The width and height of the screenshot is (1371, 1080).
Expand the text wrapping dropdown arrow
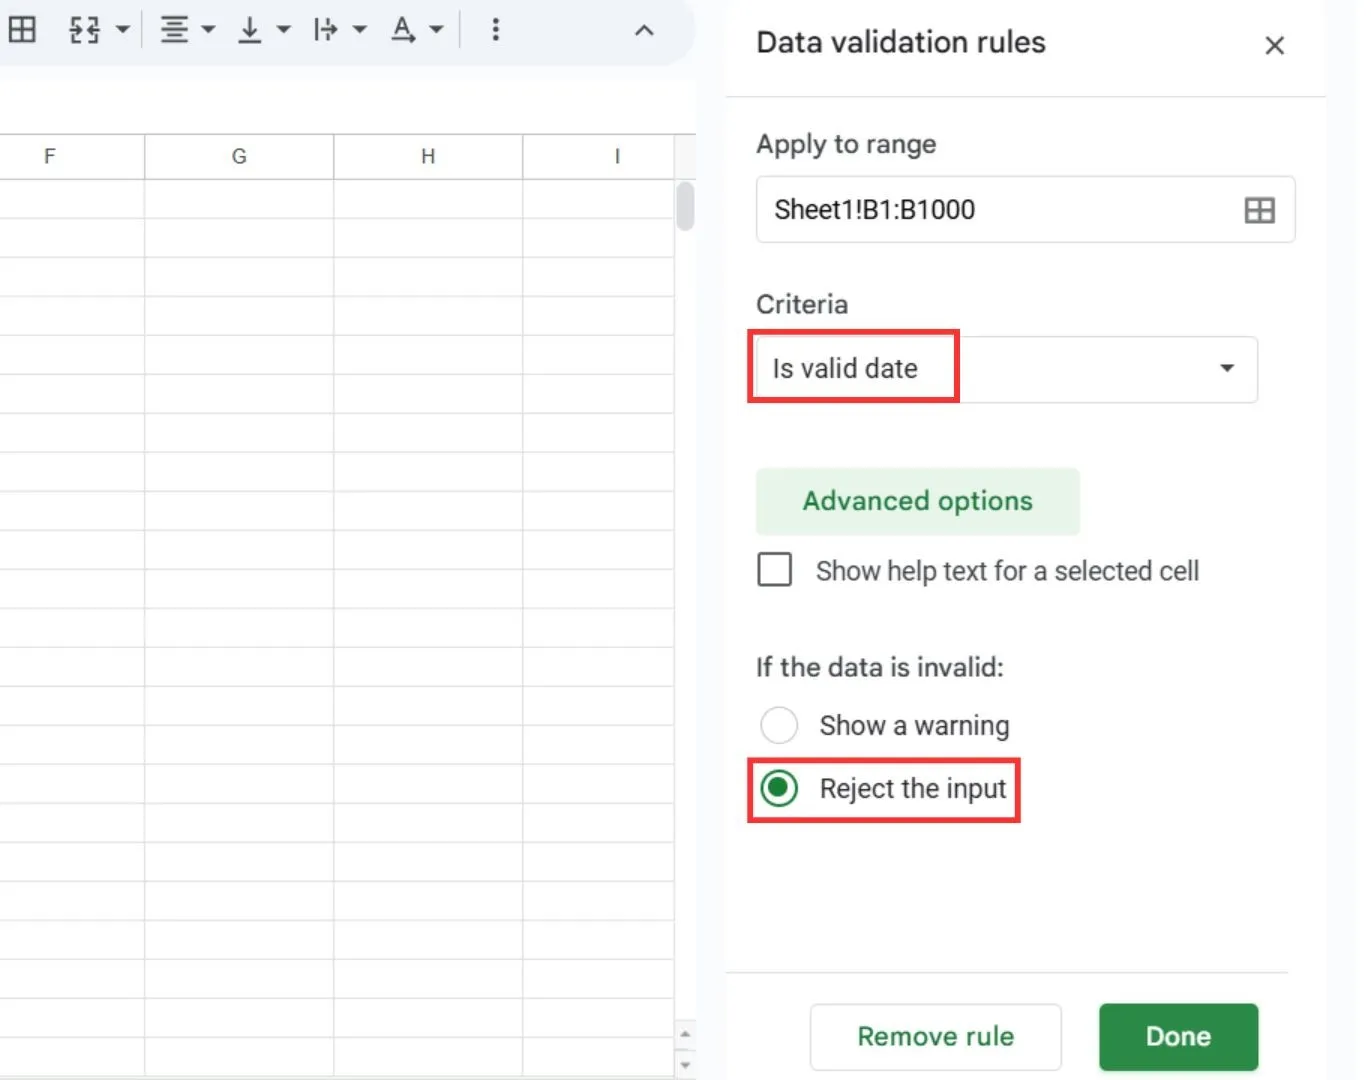[360, 30]
